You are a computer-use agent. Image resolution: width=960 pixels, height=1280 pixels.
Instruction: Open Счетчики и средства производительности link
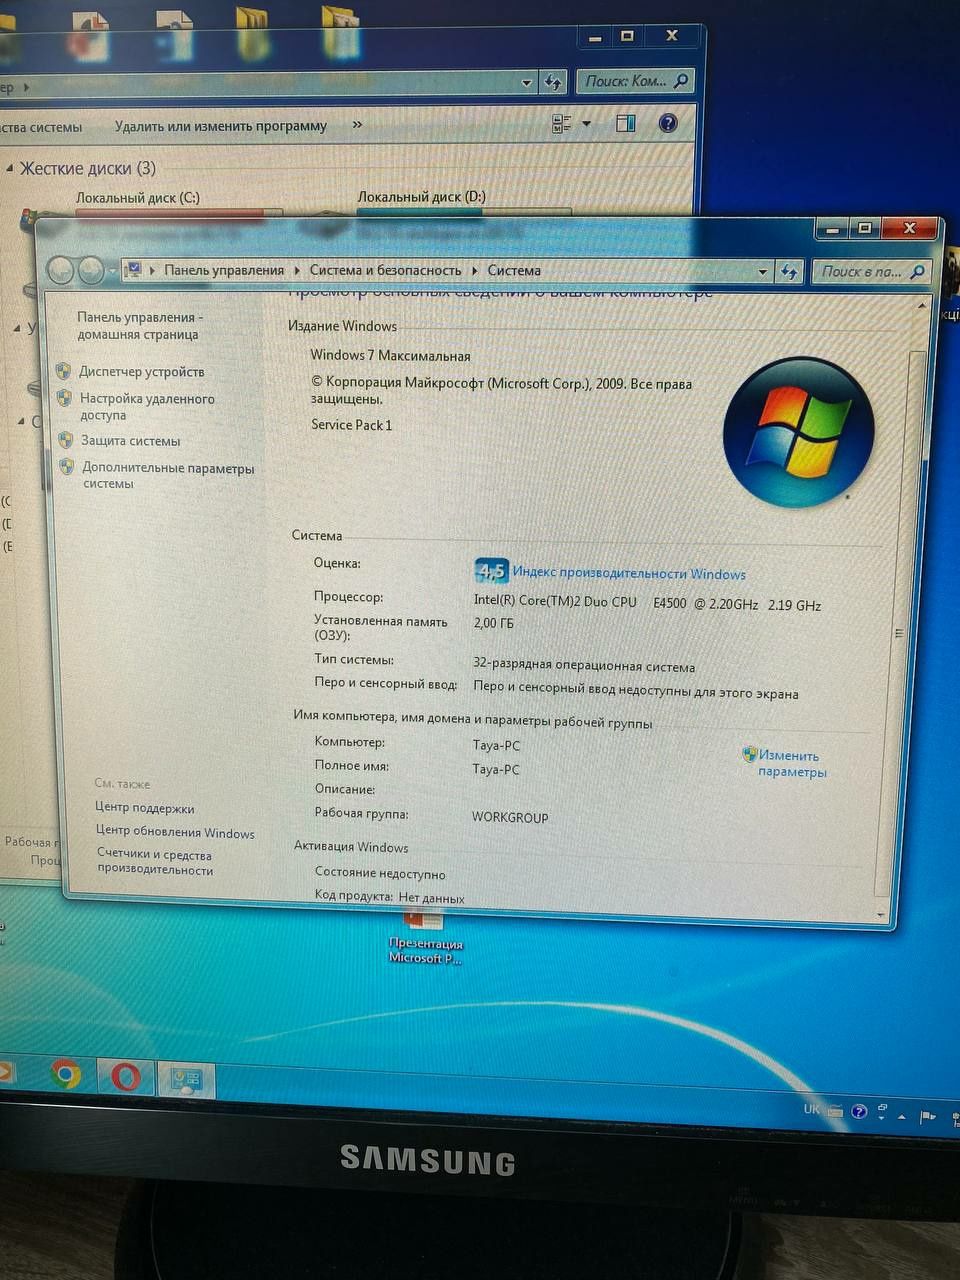pyautogui.click(x=155, y=862)
